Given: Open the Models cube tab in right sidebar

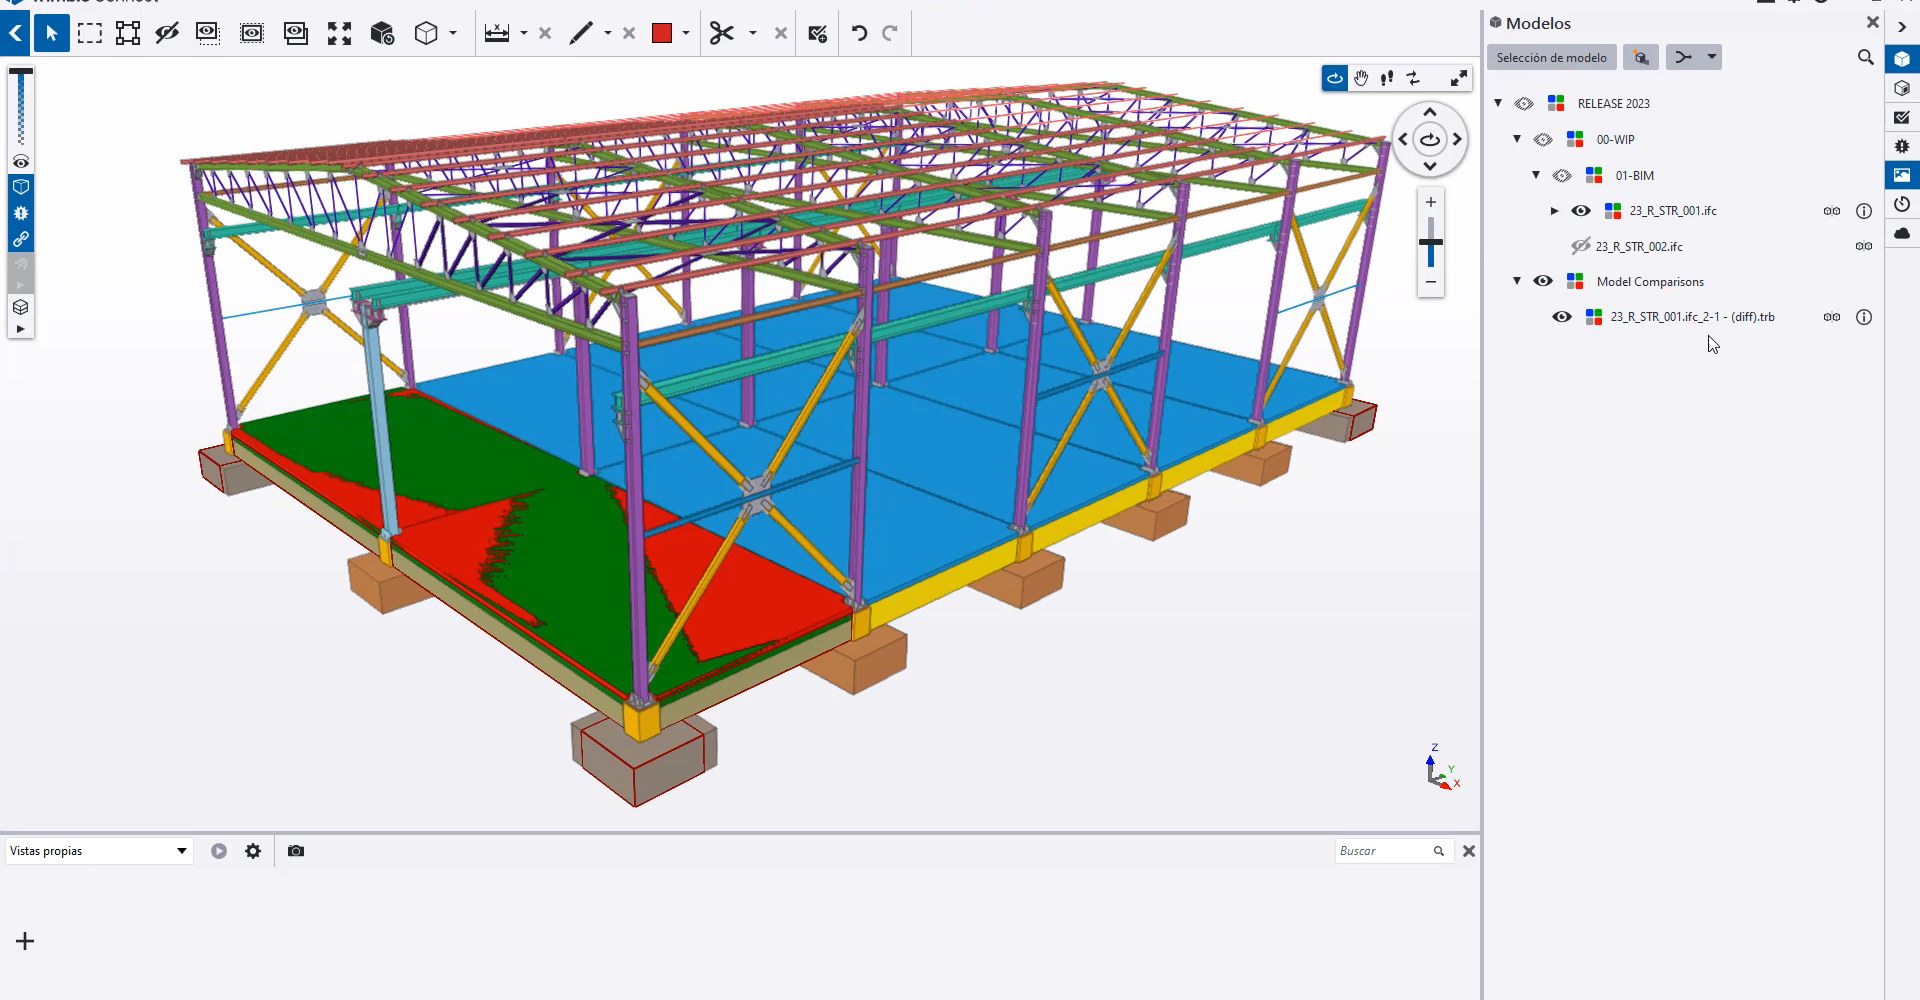Looking at the screenshot, I should [x=1902, y=59].
